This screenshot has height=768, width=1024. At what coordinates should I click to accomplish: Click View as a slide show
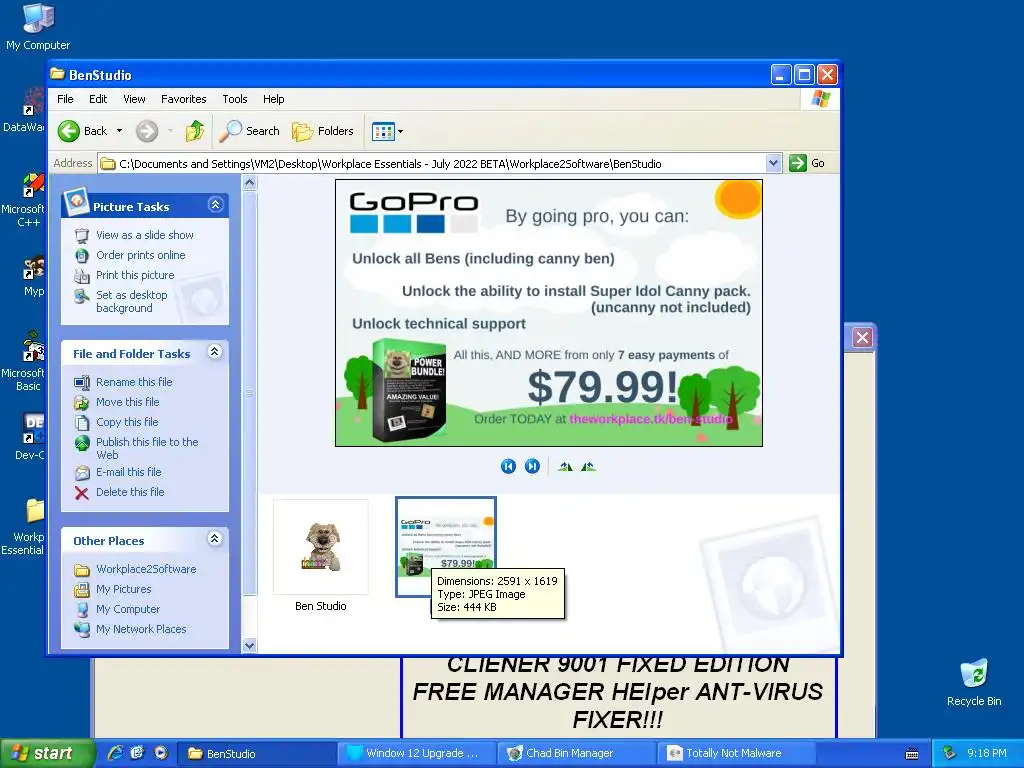tap(144, 235)
